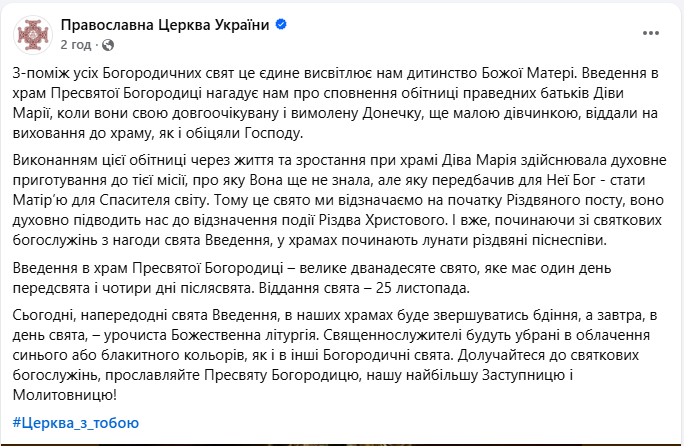
Task: Open the post options three-dot menu
Action: pyautogui.click(x=651, y=35)
